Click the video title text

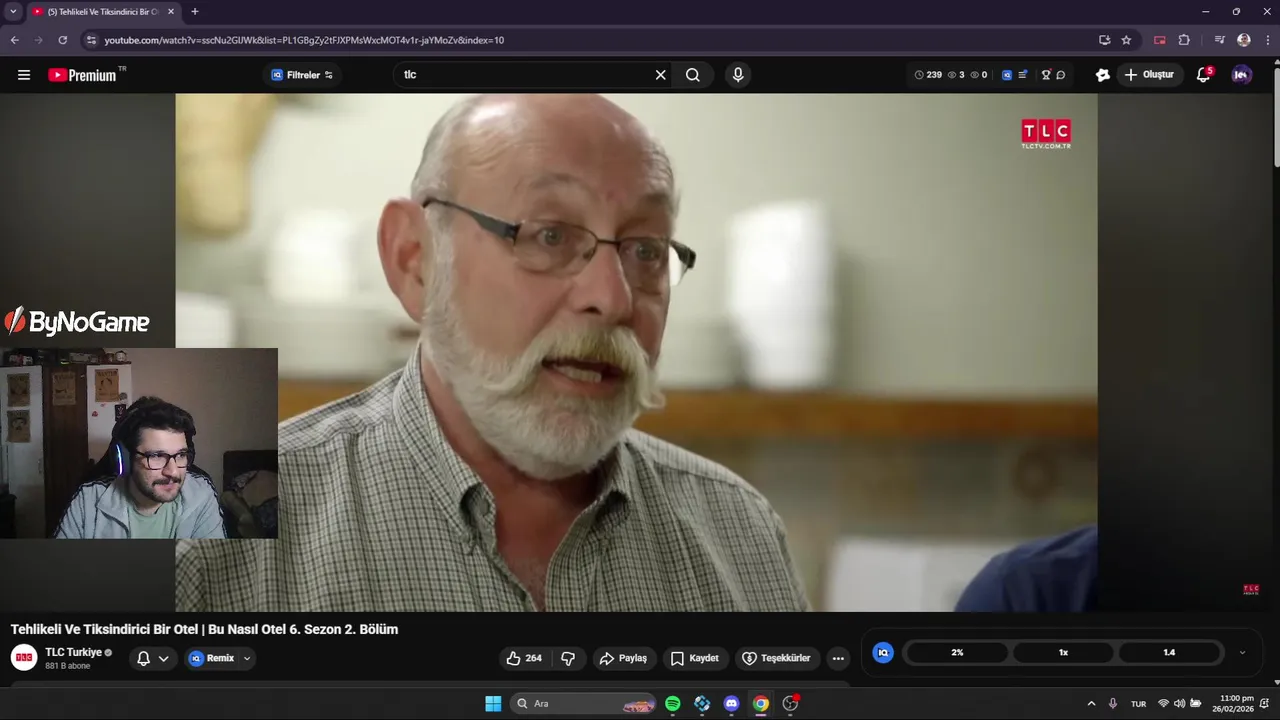[x=204, y=629]
